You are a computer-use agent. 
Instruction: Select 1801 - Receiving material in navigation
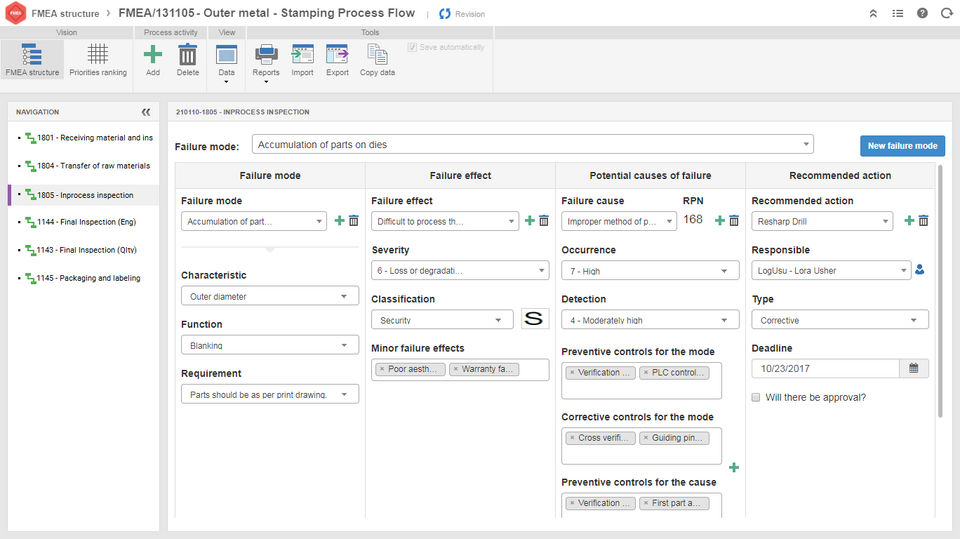[x=90, y=138]
